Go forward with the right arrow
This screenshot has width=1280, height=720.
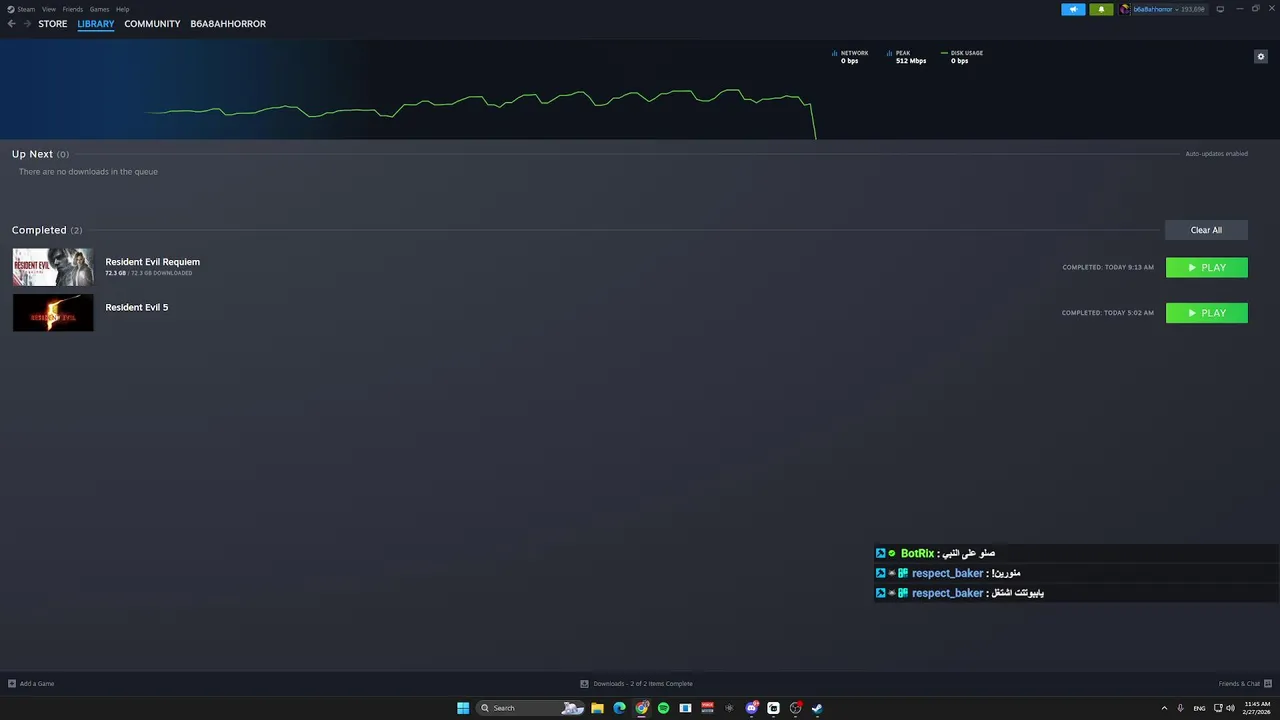27,24
